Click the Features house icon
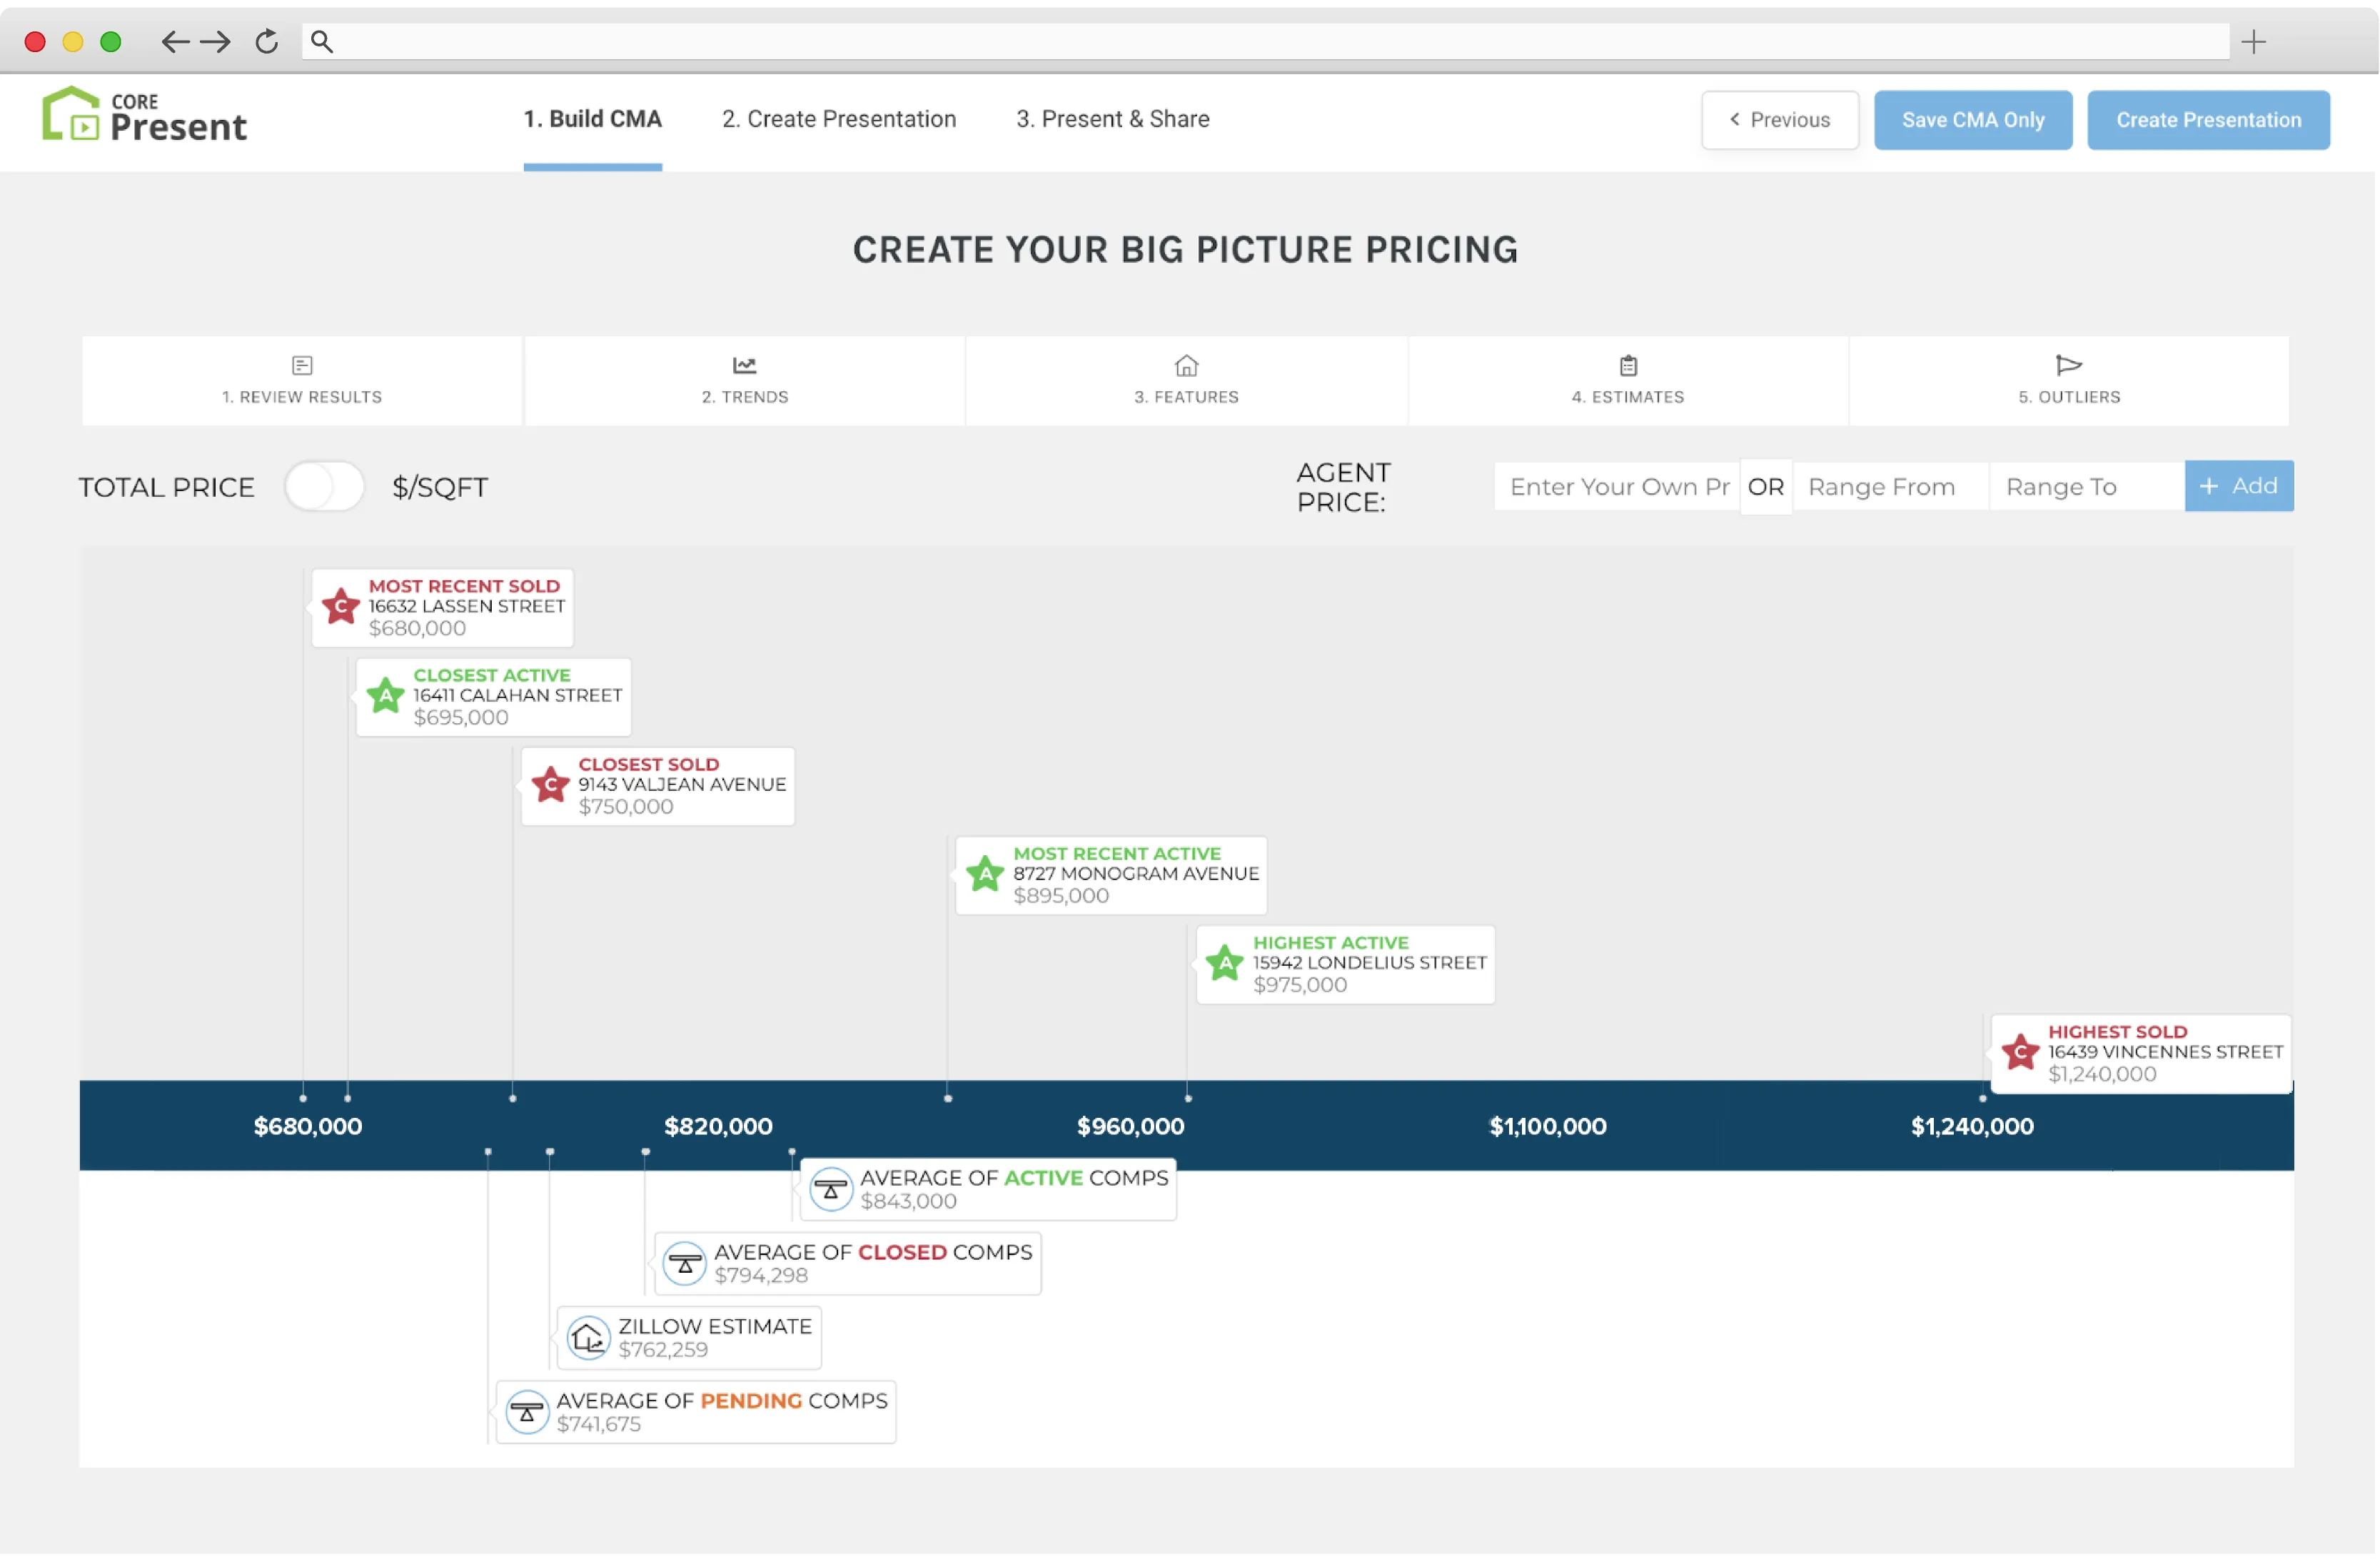The width and height of the screenshot is (2380, 1559). pyautogui.click(x=1186, y=365)
